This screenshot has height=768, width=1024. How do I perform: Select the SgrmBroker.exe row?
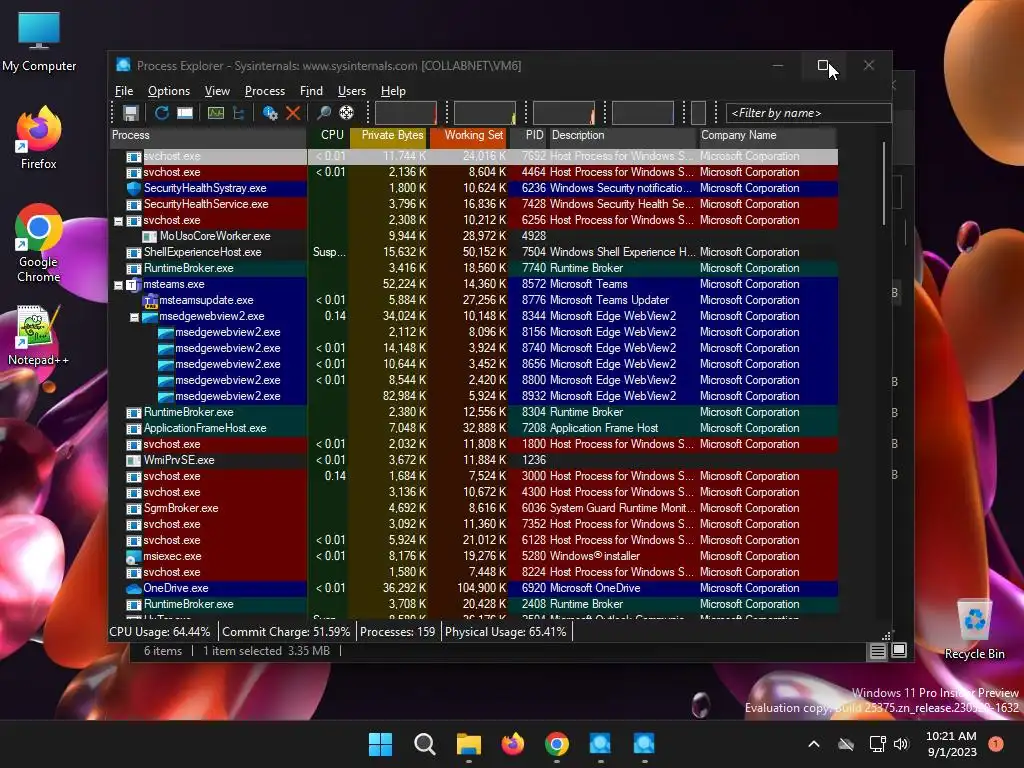[474, 508]
